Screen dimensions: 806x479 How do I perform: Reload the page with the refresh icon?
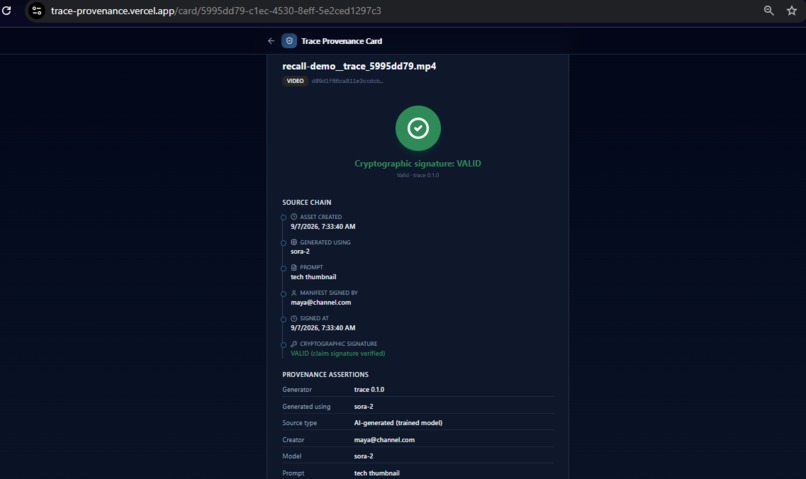pos(6,10)
